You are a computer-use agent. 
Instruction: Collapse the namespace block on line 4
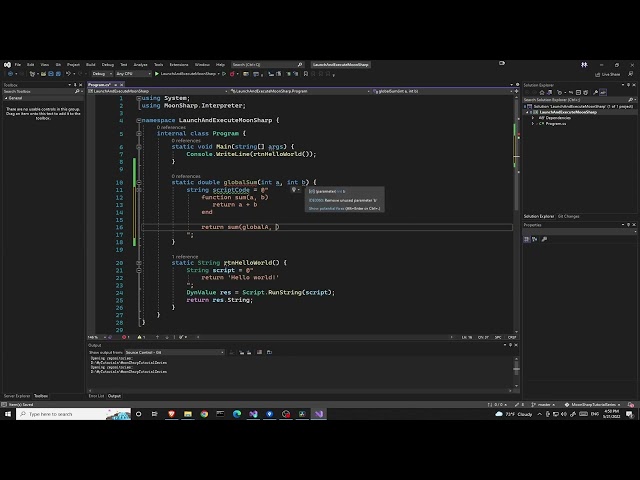pyautogui.click(x=138, y=120)
